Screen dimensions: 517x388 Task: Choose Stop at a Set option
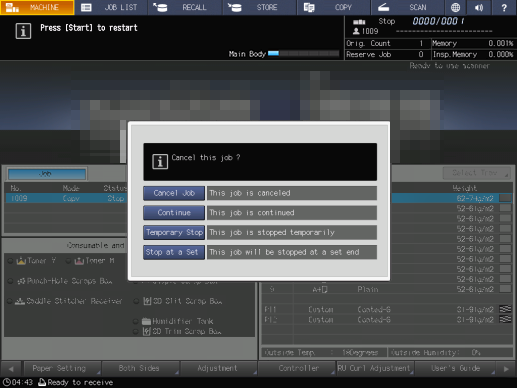tap(174, 252)
